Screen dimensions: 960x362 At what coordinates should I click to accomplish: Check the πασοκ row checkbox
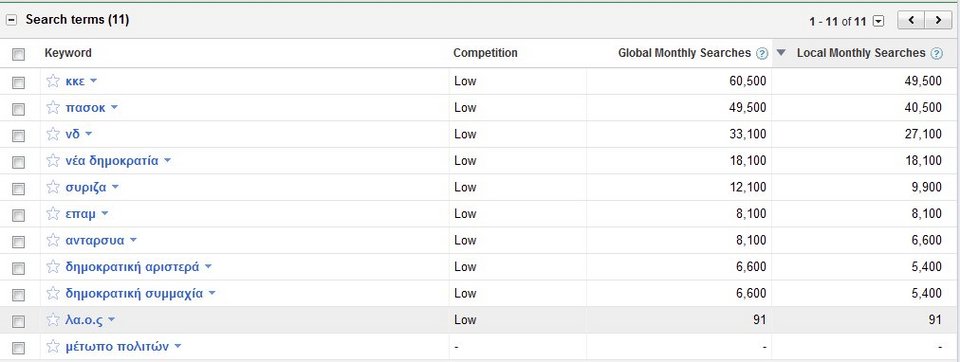[x=18, y=109]
